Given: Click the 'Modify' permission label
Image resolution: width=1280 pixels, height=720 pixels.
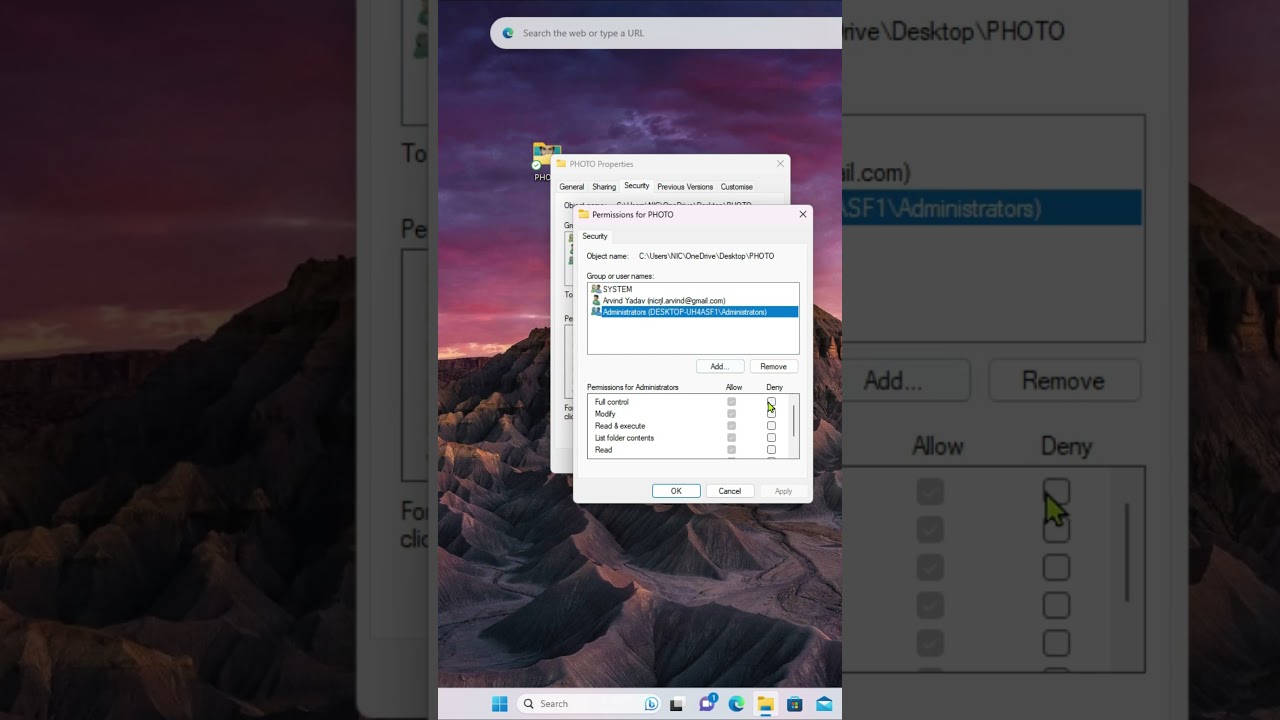Looking at the screenshot, I should (605, 414).
